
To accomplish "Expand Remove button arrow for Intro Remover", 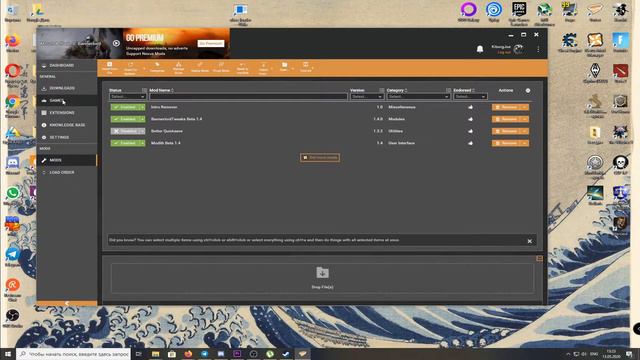I will 525,107.
